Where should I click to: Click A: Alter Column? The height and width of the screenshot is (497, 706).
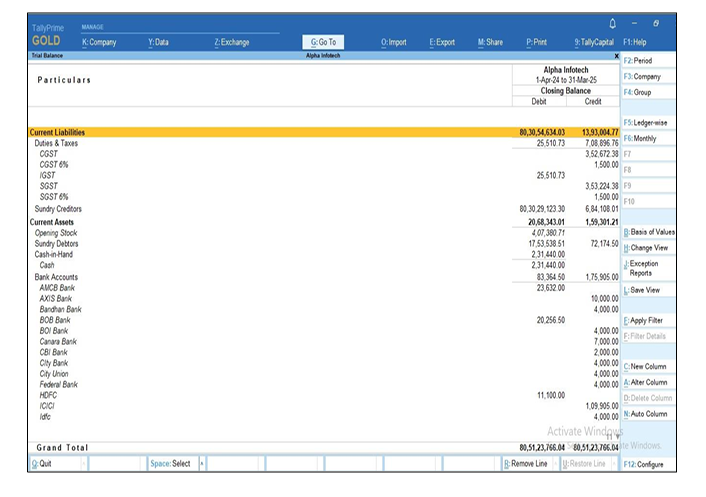(x=648, y=382)
